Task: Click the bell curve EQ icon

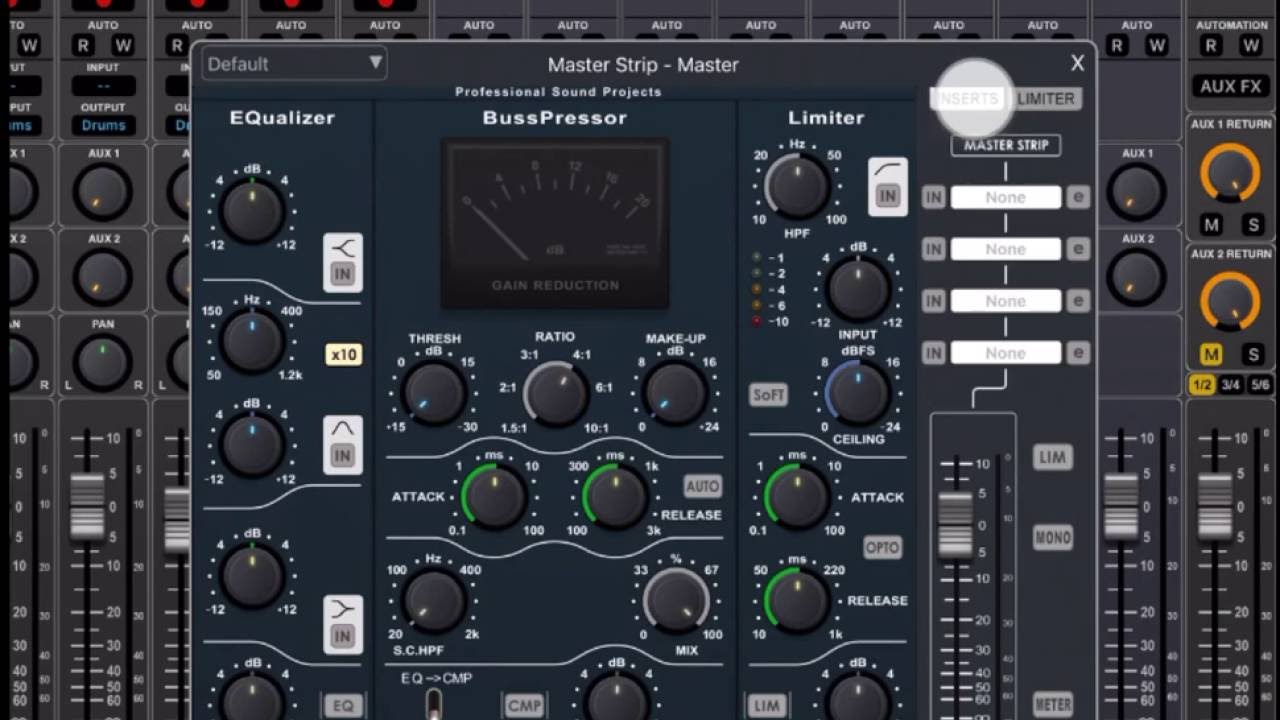Action: (343, 429)
